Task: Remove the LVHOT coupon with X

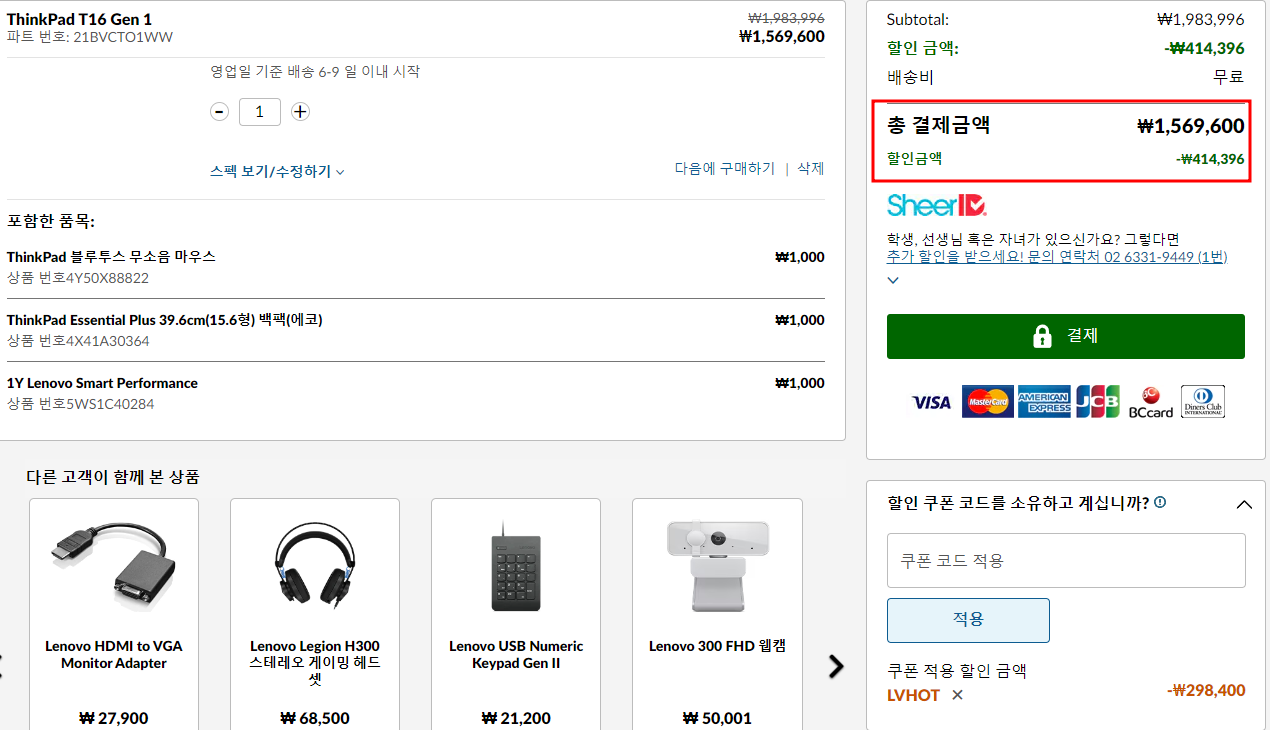Action: coord(957,695)
